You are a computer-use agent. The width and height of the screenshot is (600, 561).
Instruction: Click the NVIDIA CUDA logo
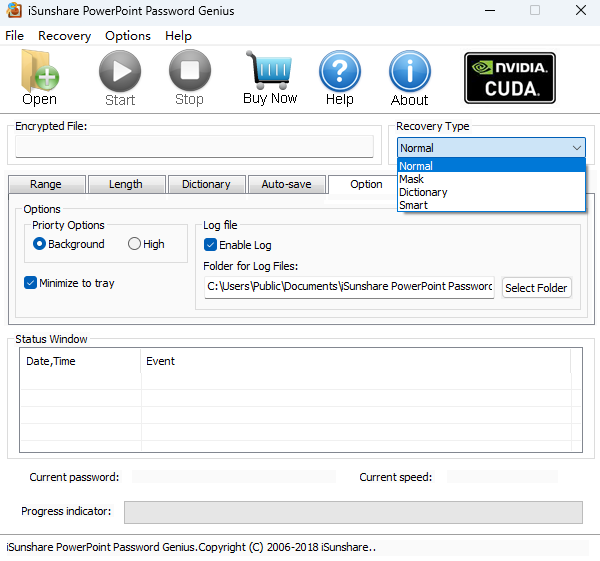tap(510, 78)
